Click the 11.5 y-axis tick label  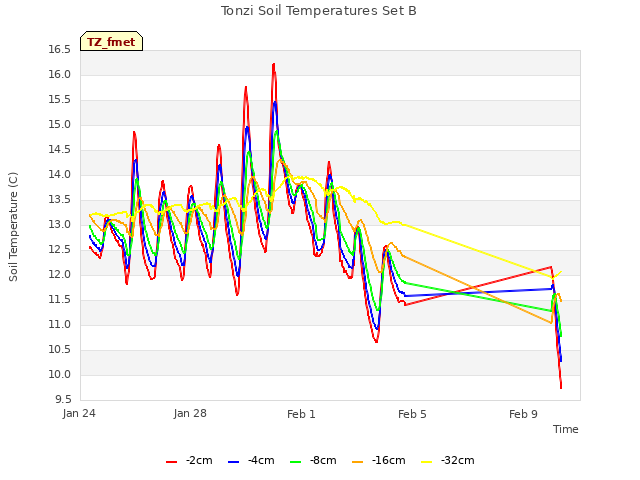(60, 300)
